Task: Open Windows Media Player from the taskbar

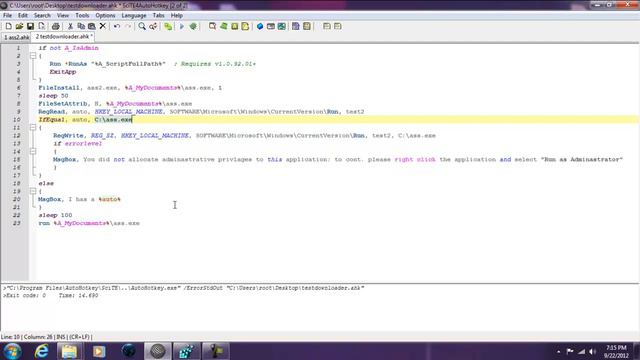Action: pyautogui.click(x=99, y=351)
